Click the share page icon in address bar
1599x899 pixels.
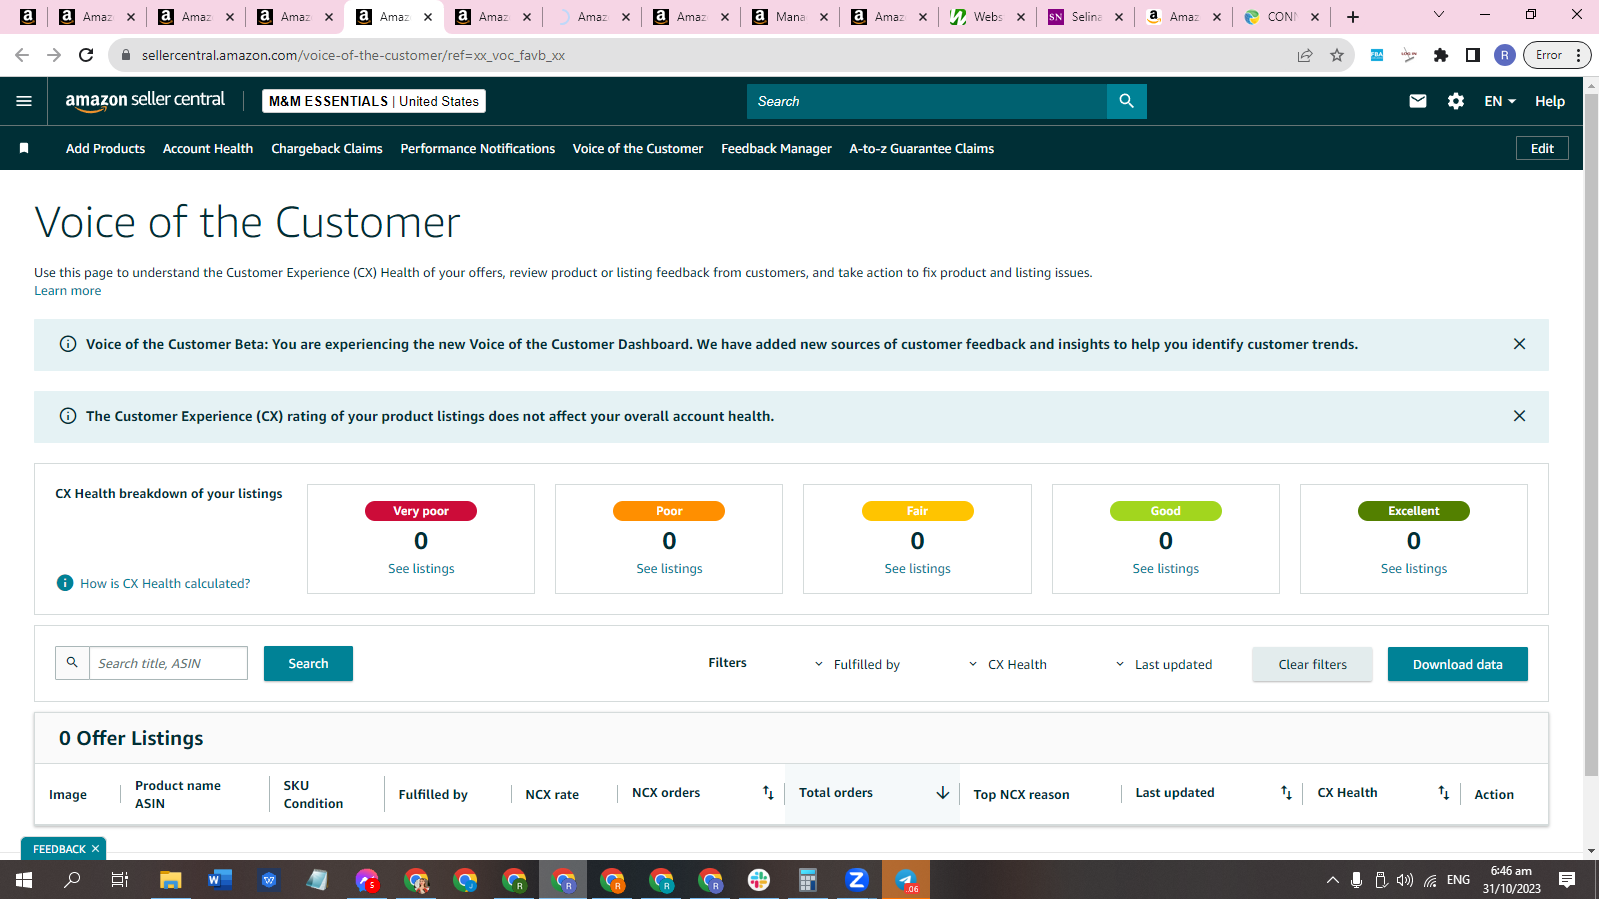click(1305, 55)
